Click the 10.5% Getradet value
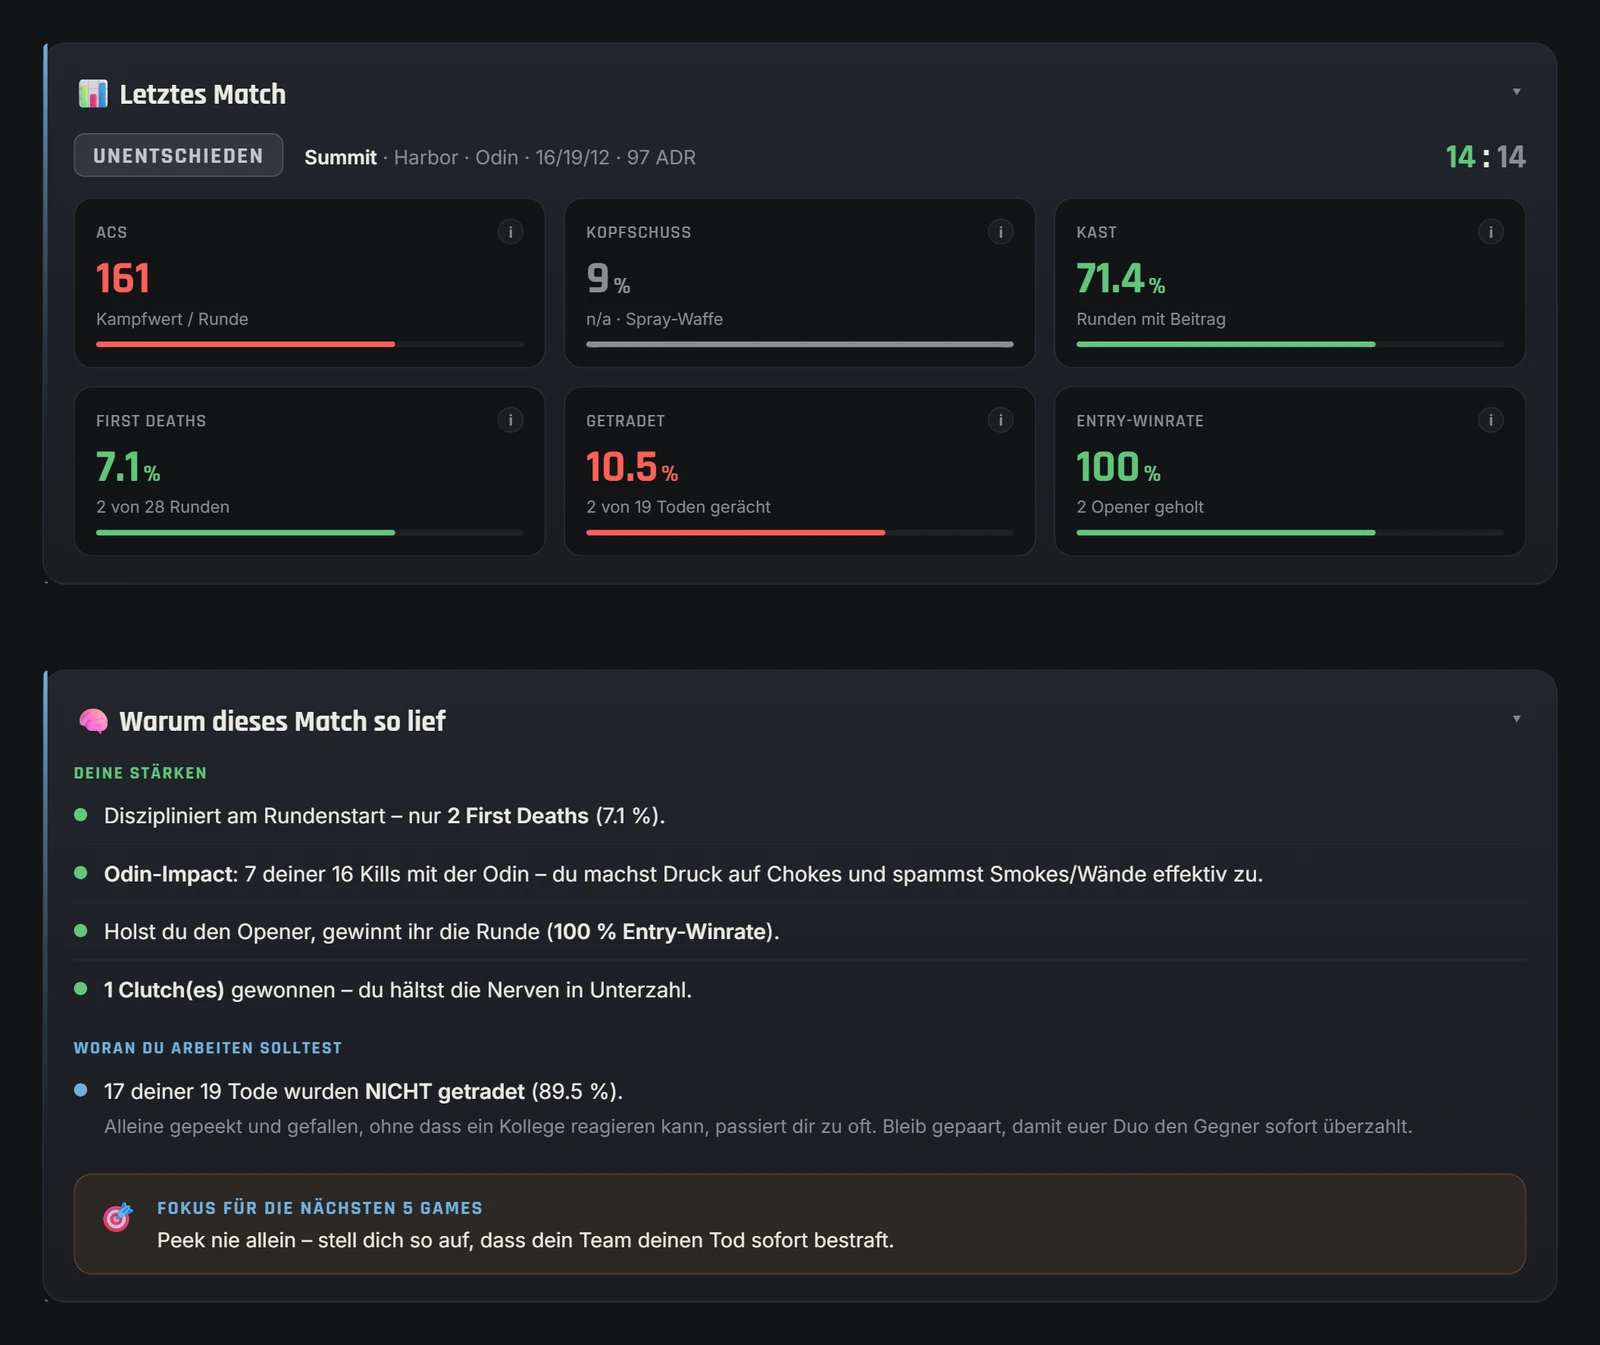The image size is (1600, 1345). coord(632,467)
